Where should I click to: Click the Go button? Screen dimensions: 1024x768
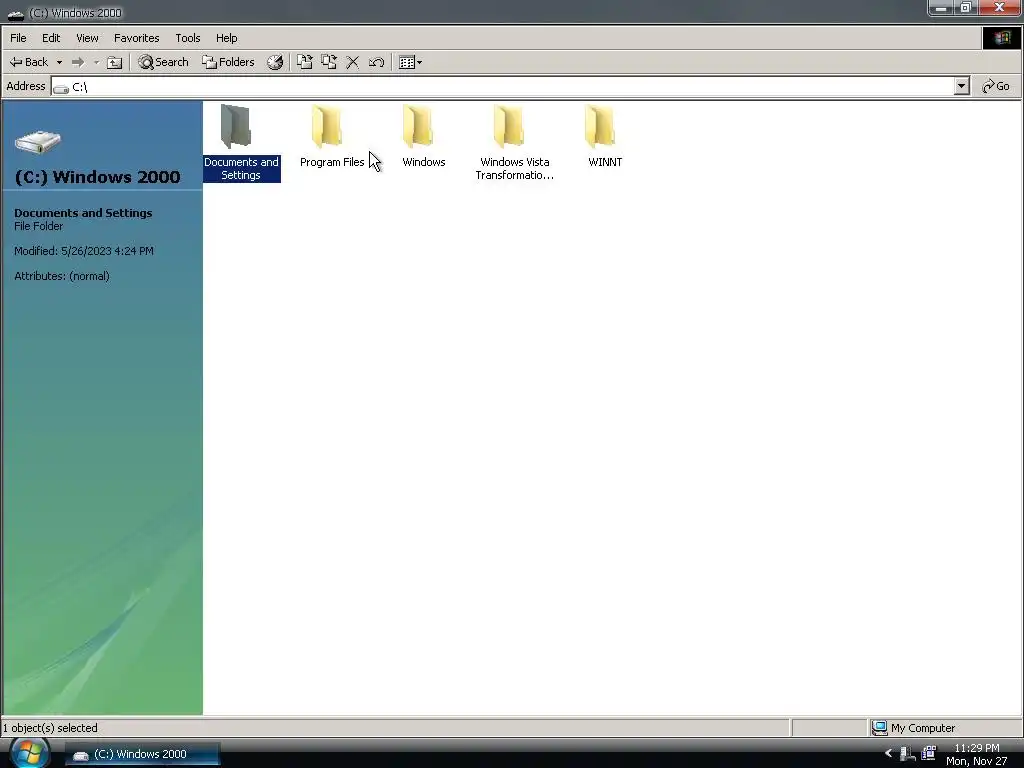[996, 86]
